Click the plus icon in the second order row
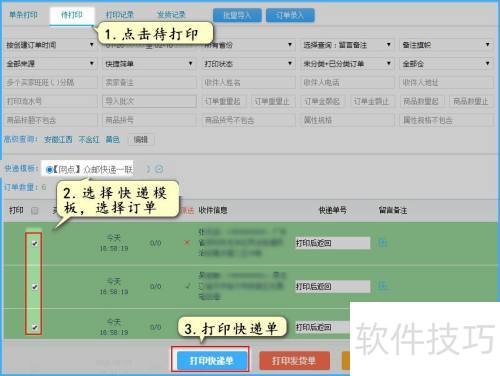This screenshot has height=376, width=500. [x=383, y=286]
